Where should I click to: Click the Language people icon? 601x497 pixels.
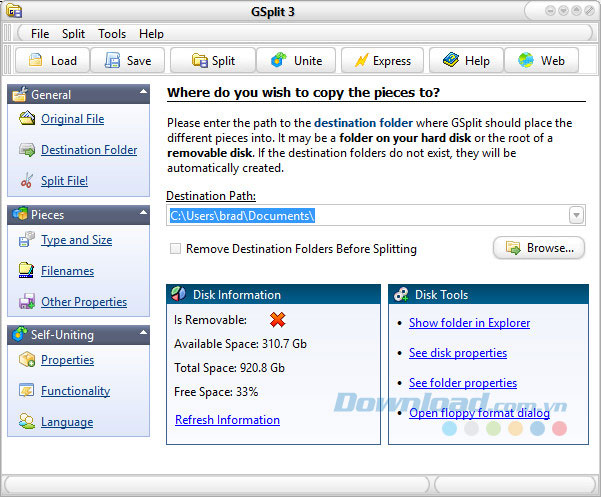[27, 422]
